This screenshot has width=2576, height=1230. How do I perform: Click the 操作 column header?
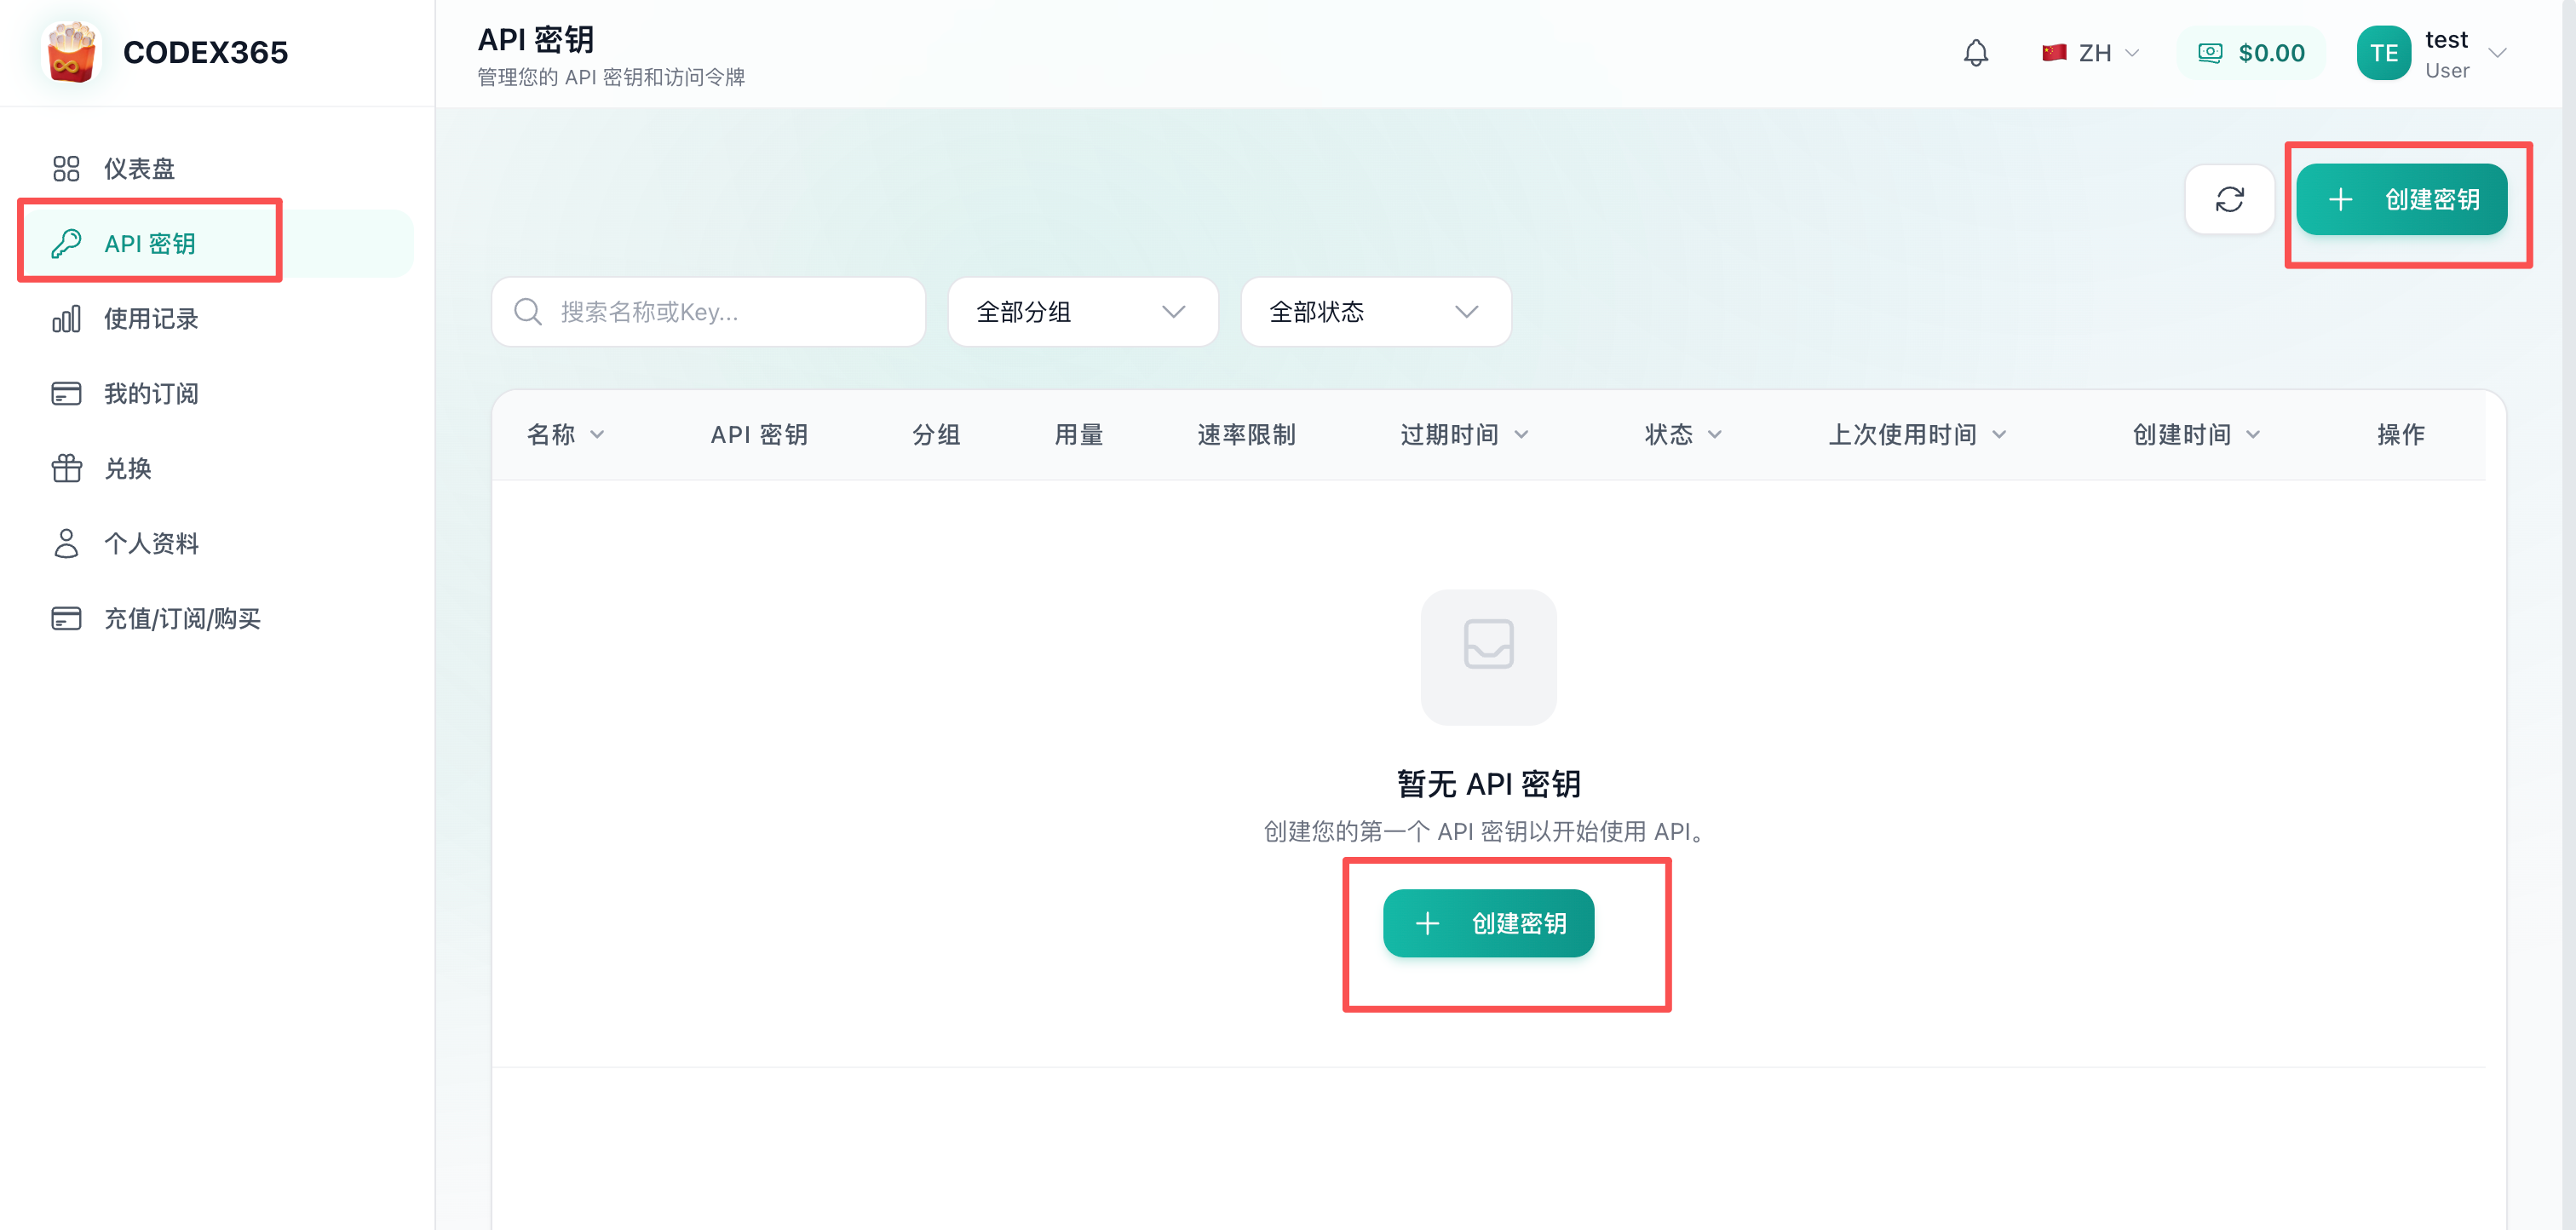pyautogui.click(x=2400, y=434)
